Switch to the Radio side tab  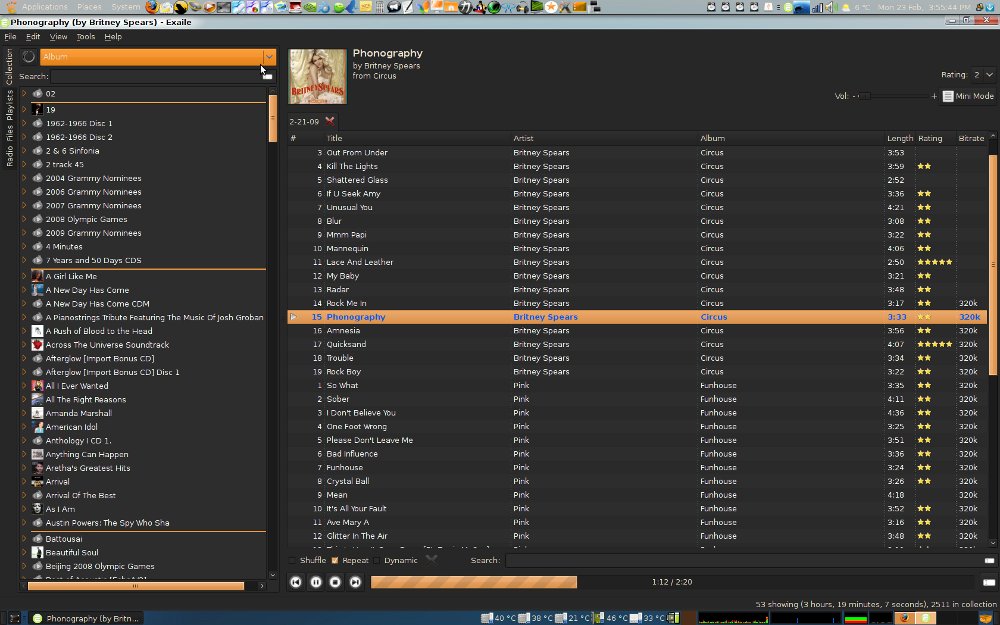[9, 156]
